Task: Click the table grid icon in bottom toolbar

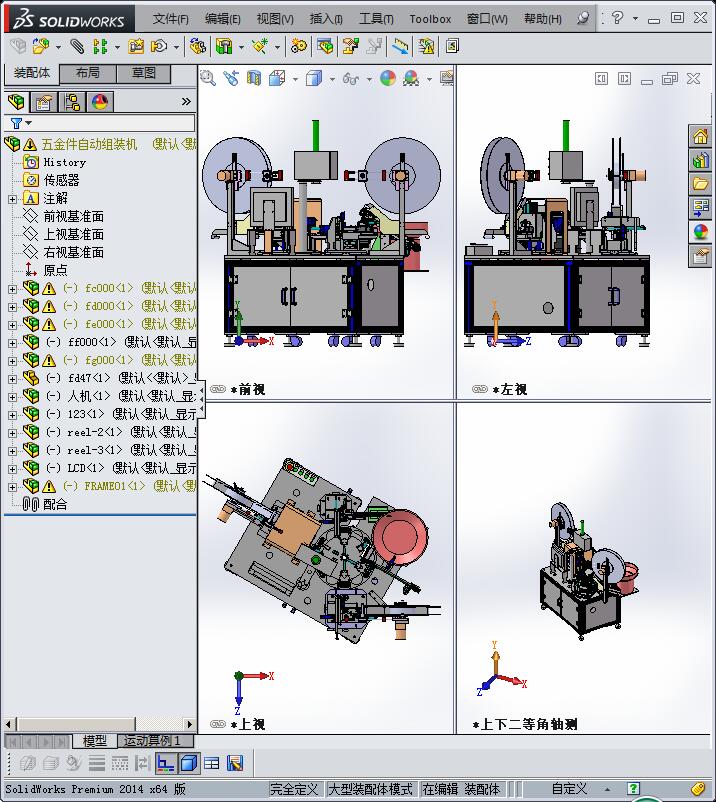Action: [x=211, y=764]
